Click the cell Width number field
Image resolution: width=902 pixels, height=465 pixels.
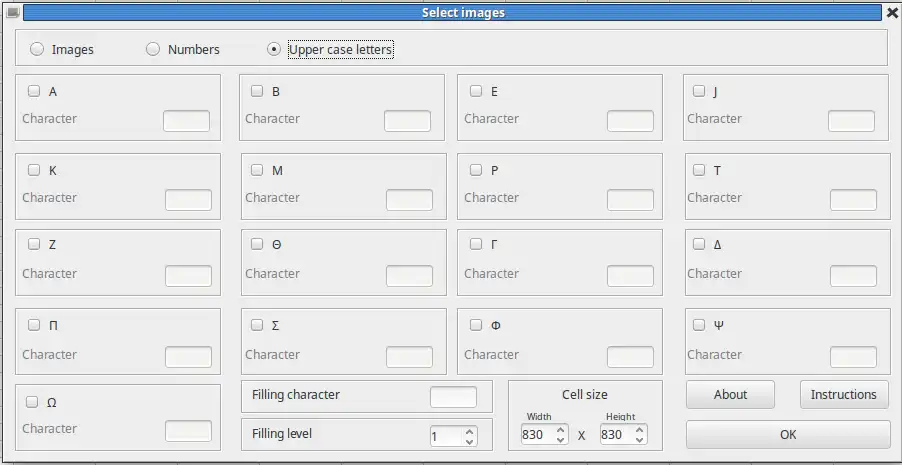533,435
